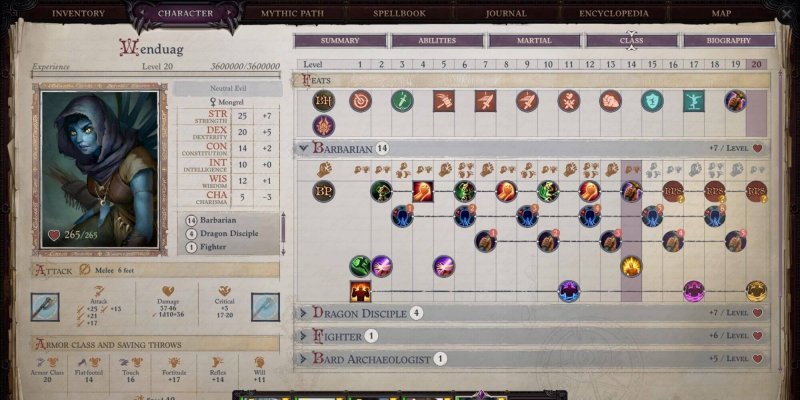The image size is (800, 400).
Task: Select the teal square feat at level 17
Action: tap(694, 101)
